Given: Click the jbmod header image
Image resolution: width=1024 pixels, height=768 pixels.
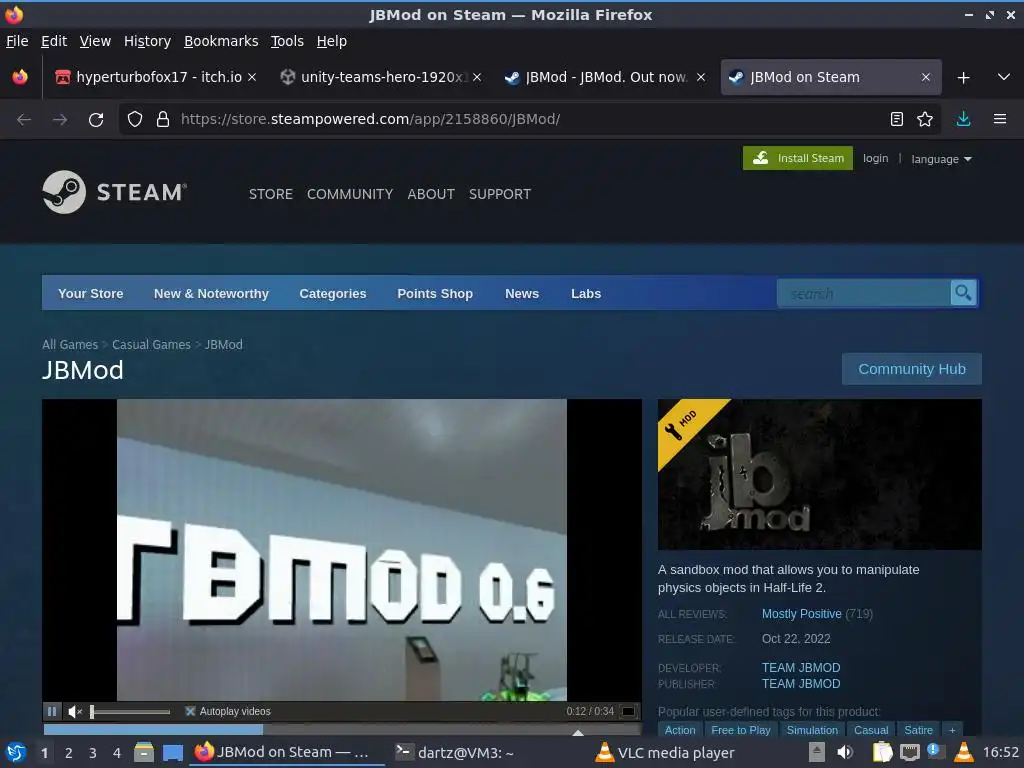Looking at the screenshot, I should pyautogui.click(x=820, y=474).
